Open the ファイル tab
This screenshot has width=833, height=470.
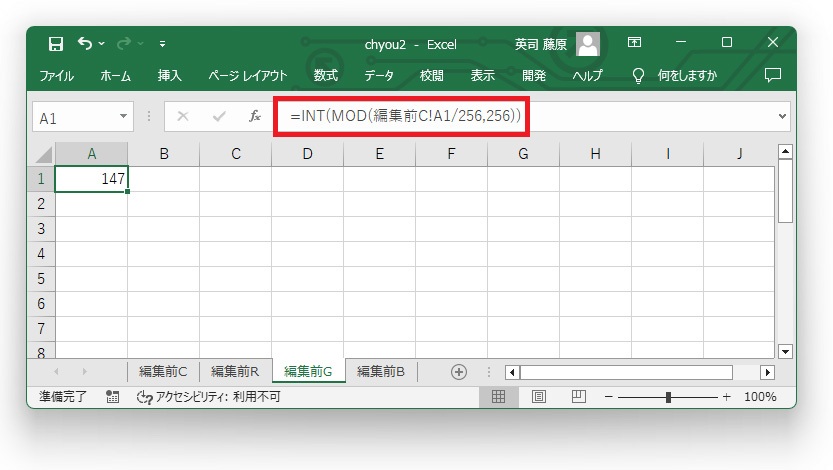[56, 76]
